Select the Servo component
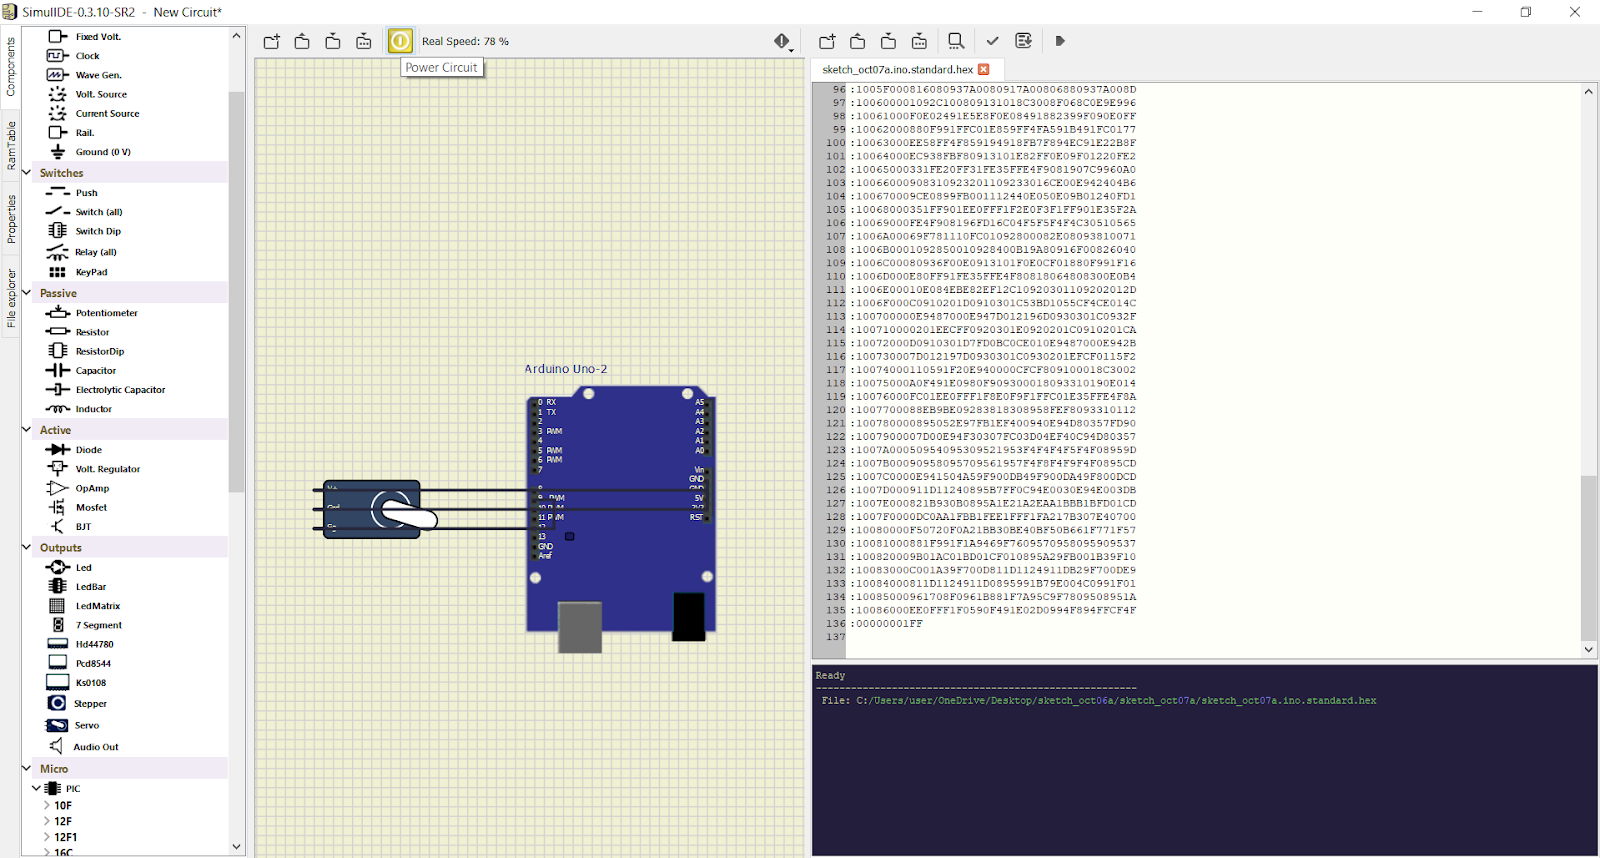This screenshot has width=1600, height=858. (87, 726)
